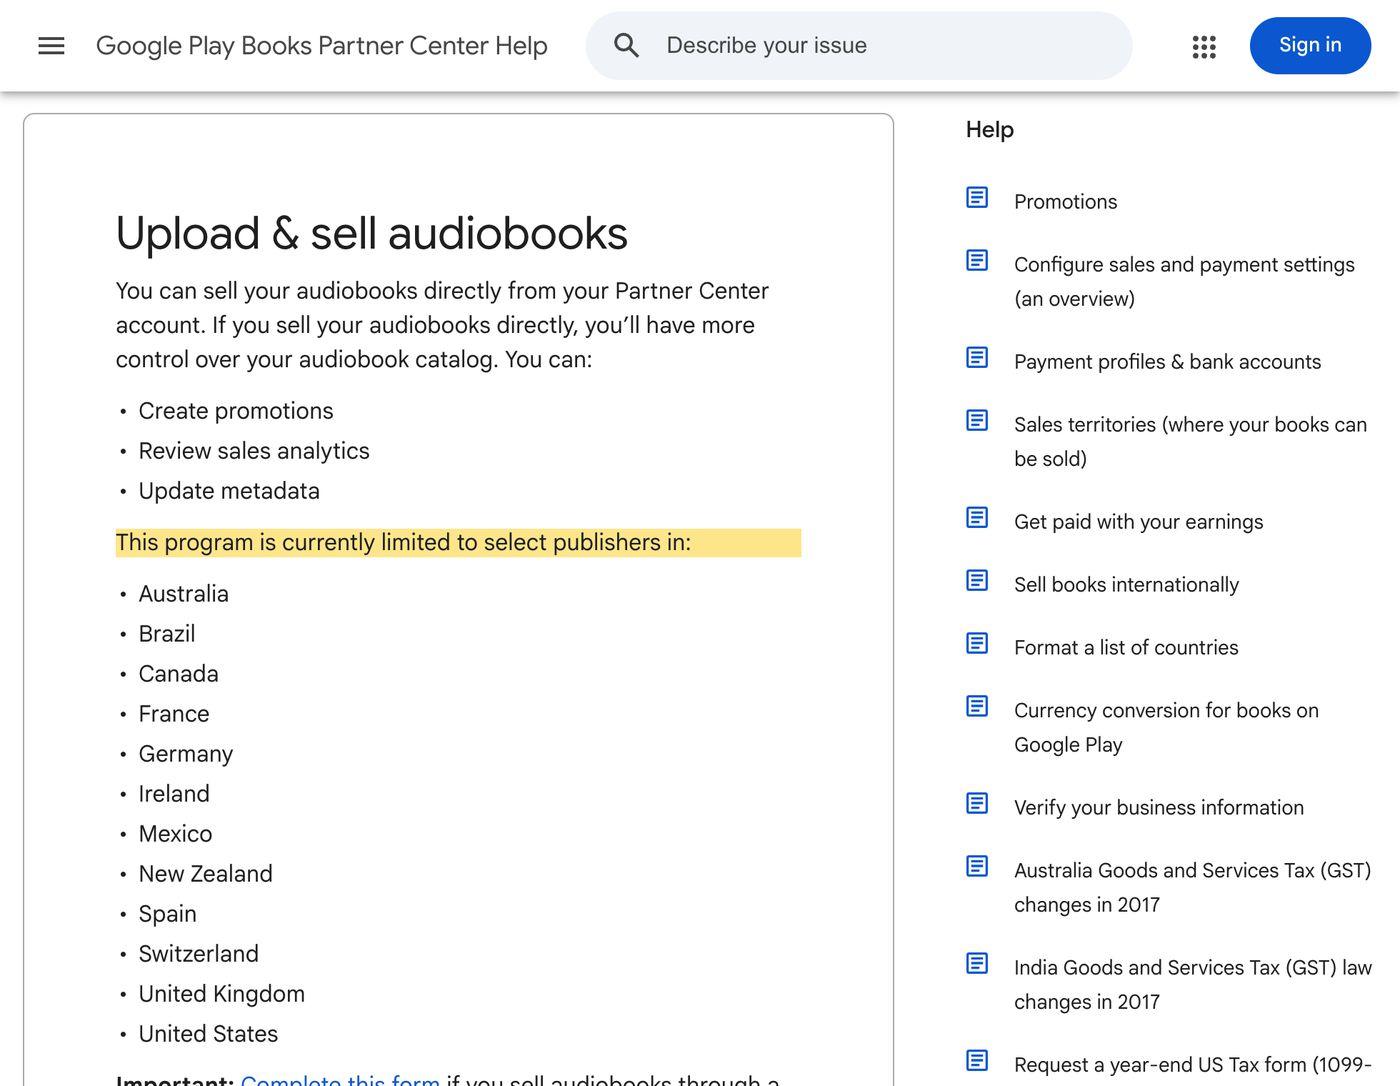1400x1086 pixels.
Task: Open Request a year-end US Tax form article
Action: [x=1193, y=1065]
